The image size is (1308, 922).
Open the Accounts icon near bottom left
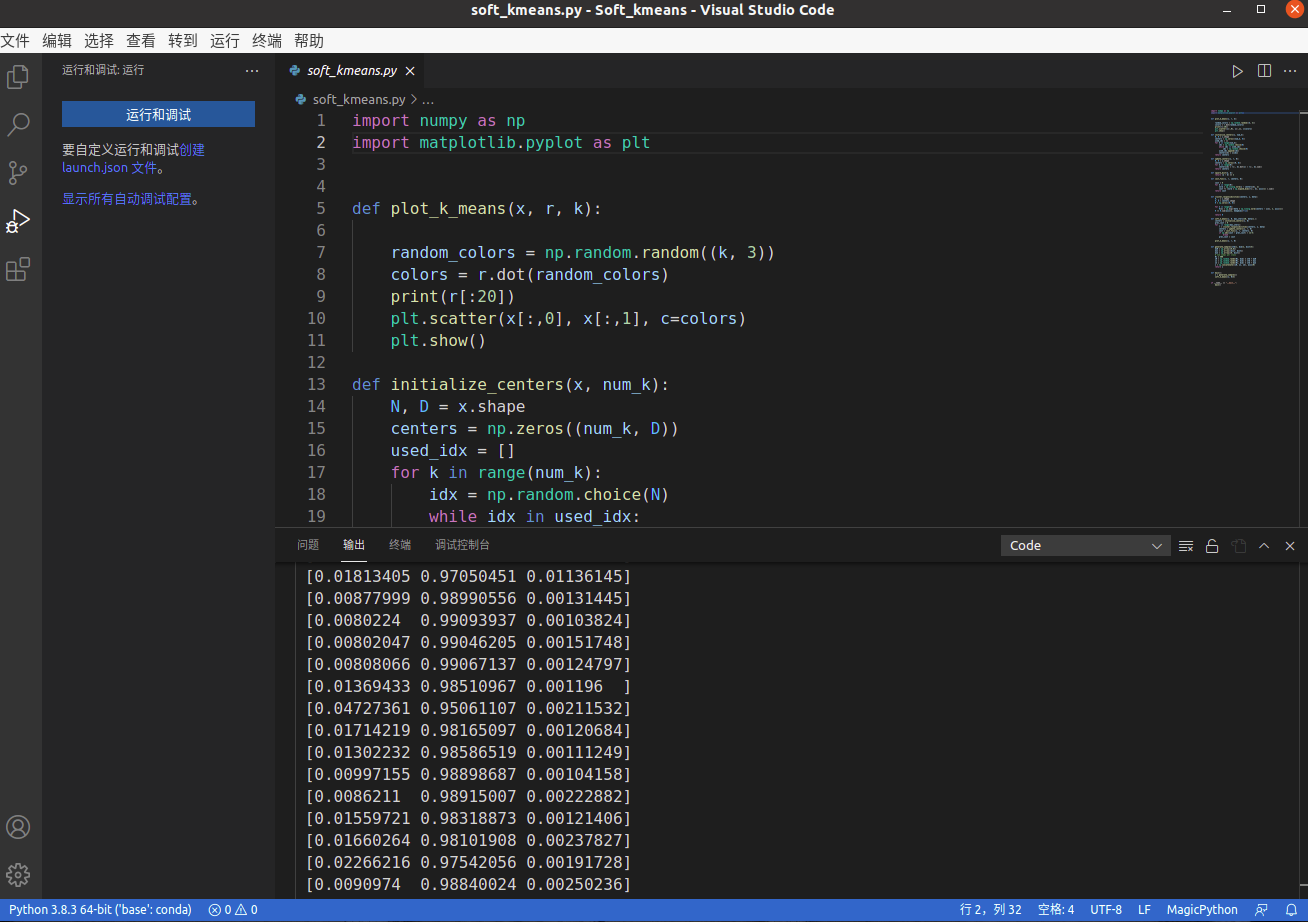(17, 827)
